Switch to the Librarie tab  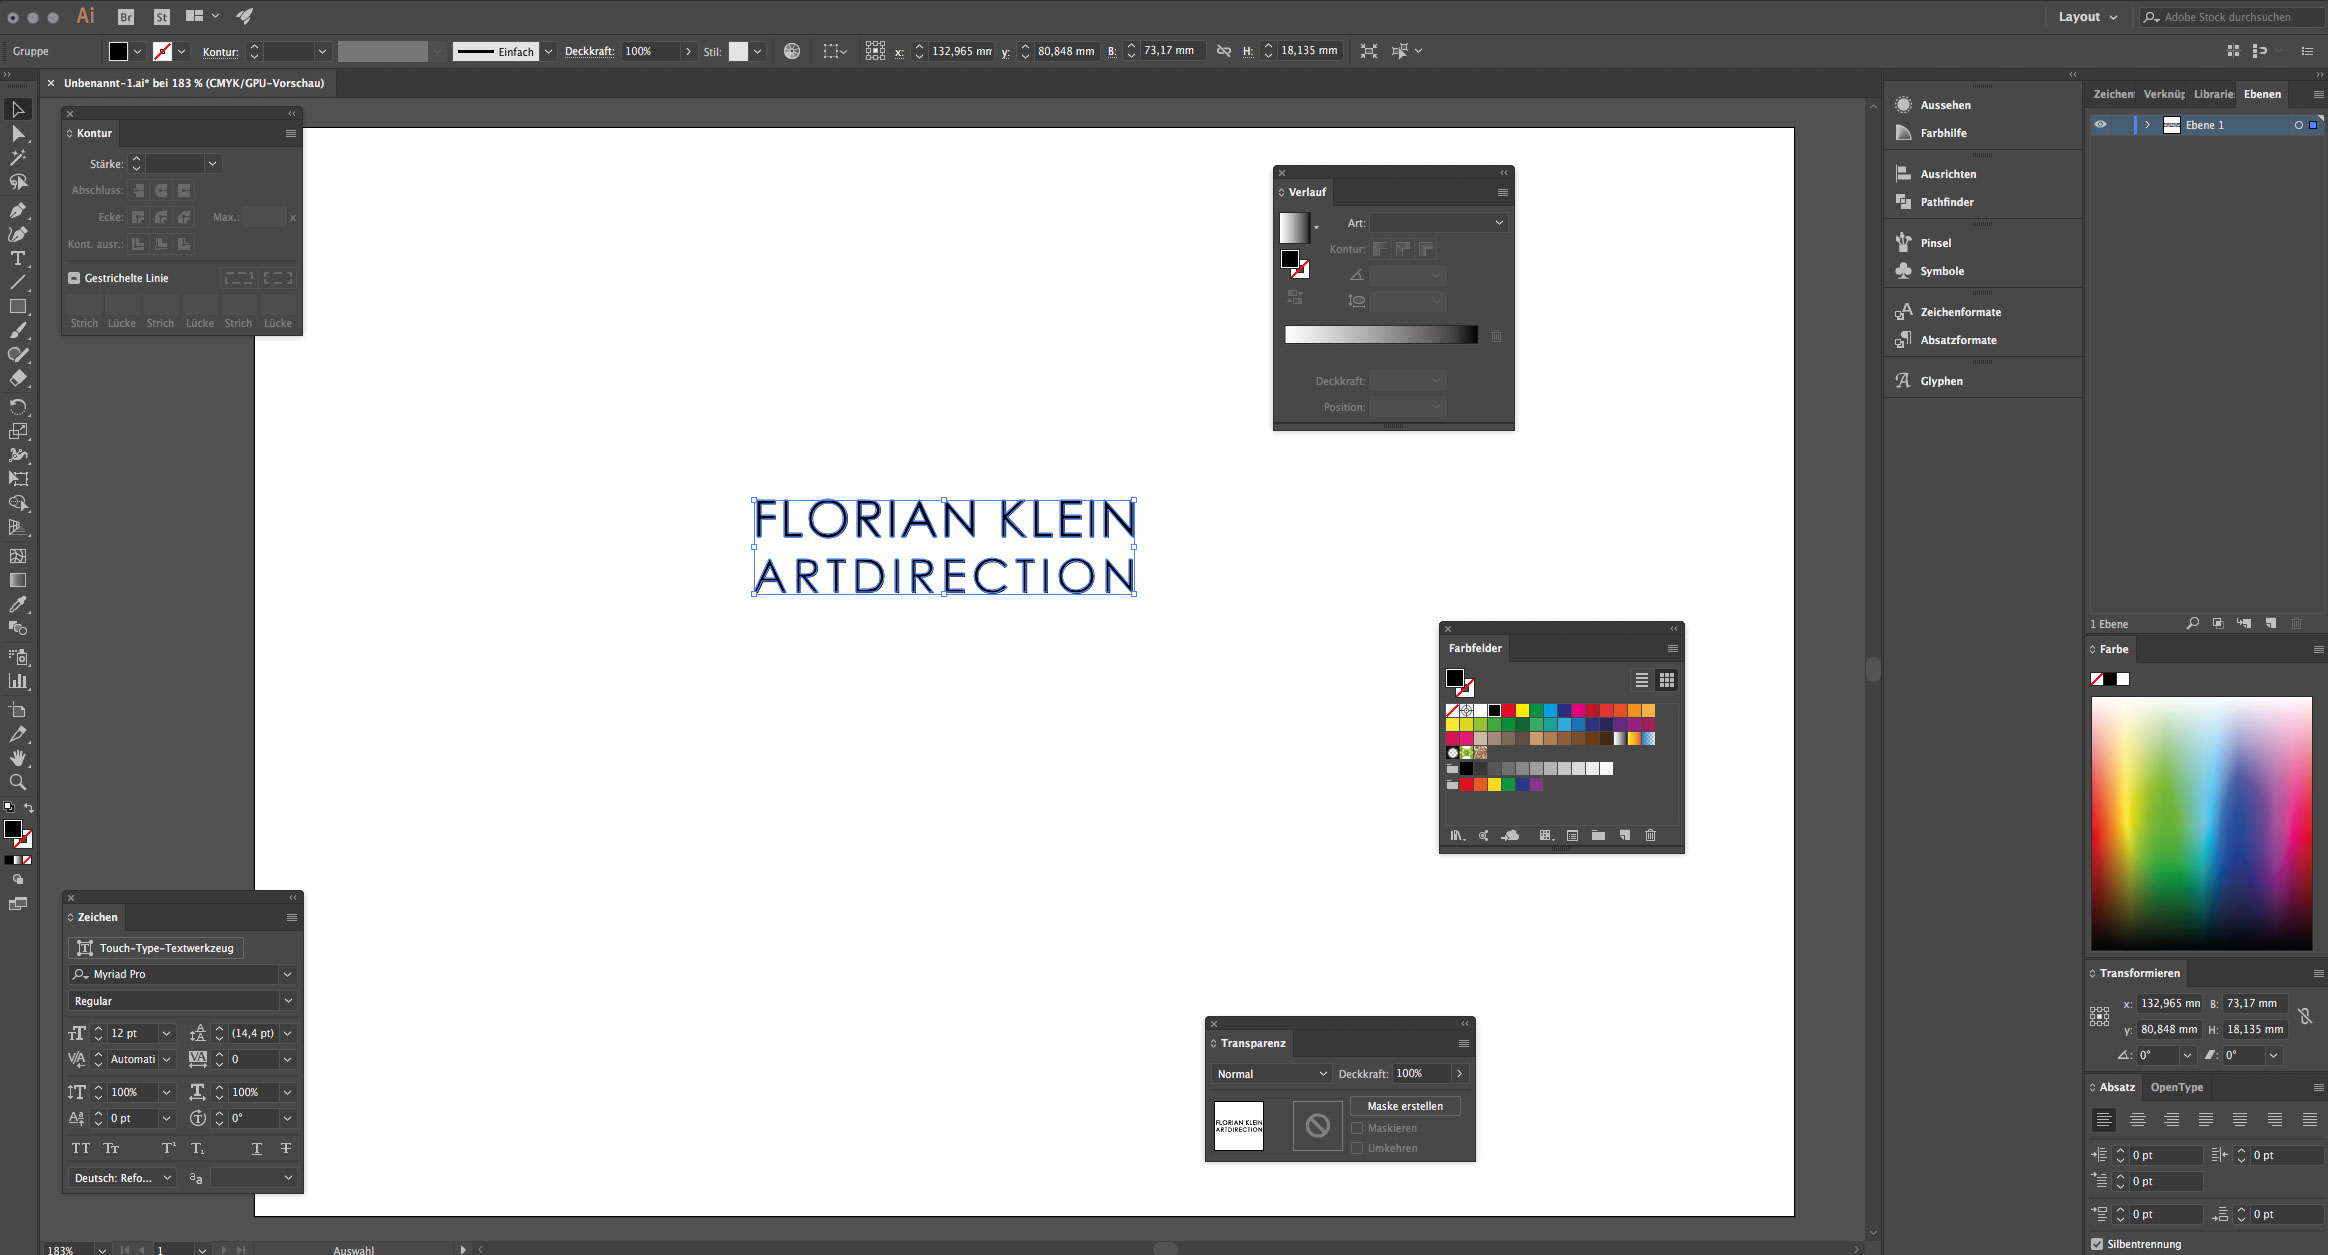[x=2213, y=94]
